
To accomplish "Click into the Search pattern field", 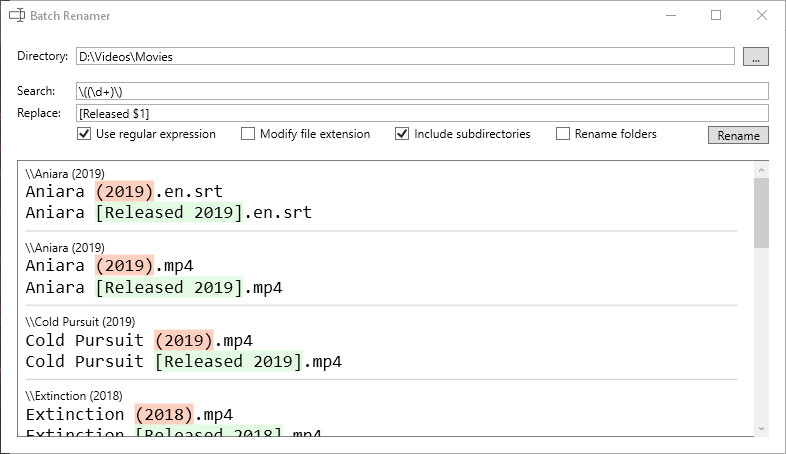I will click(421, 91).
